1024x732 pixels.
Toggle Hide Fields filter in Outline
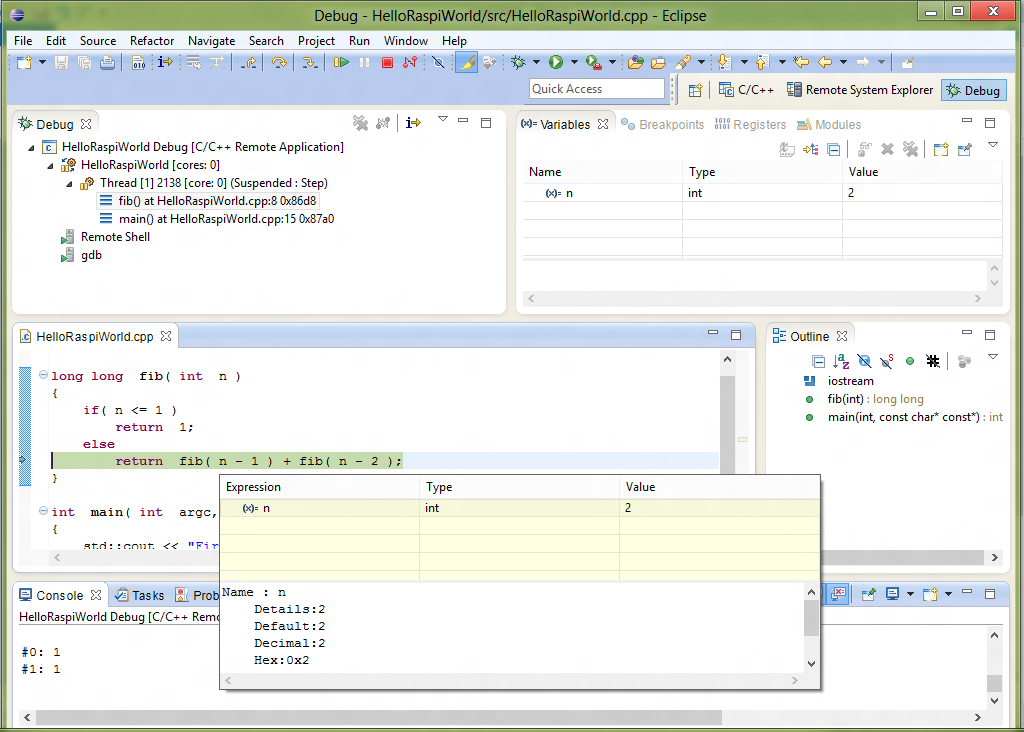click(864, 361)
